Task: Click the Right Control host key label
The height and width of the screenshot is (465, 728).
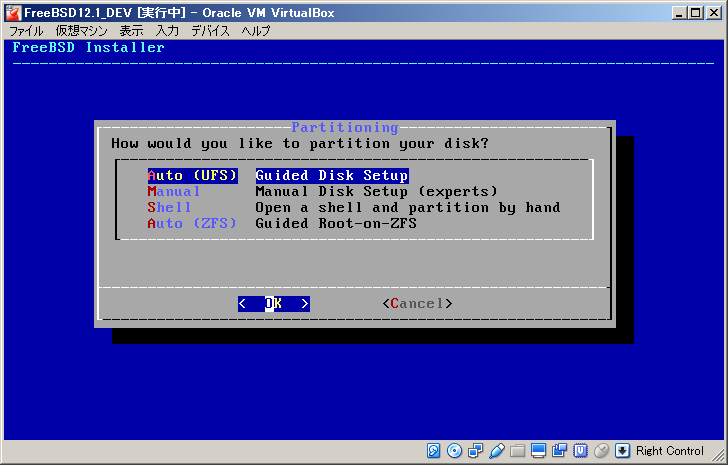Action: tap(670, 451)
